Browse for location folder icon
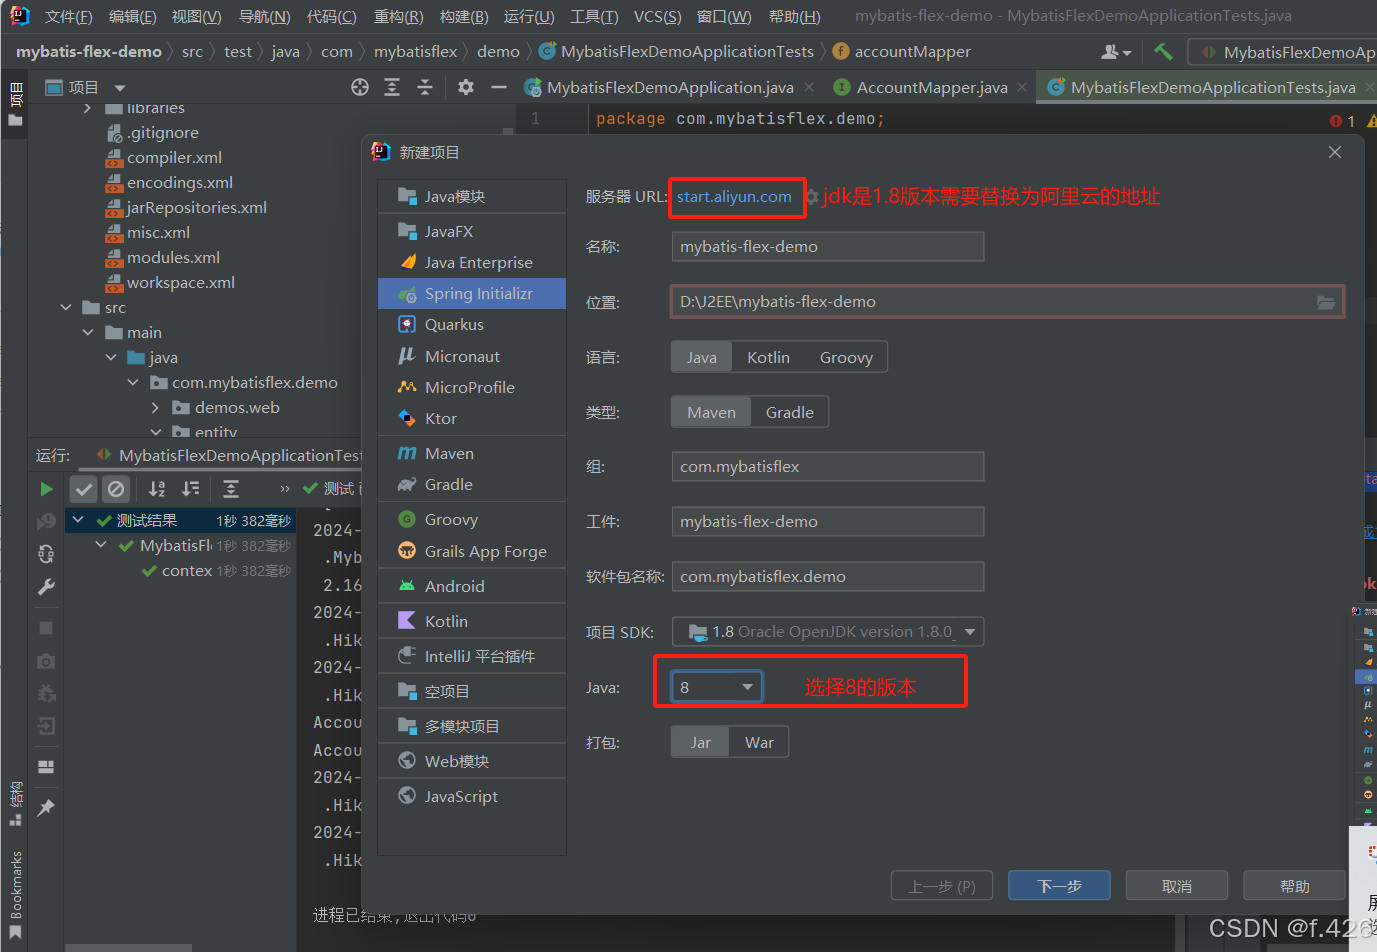 pos(1326,302)
